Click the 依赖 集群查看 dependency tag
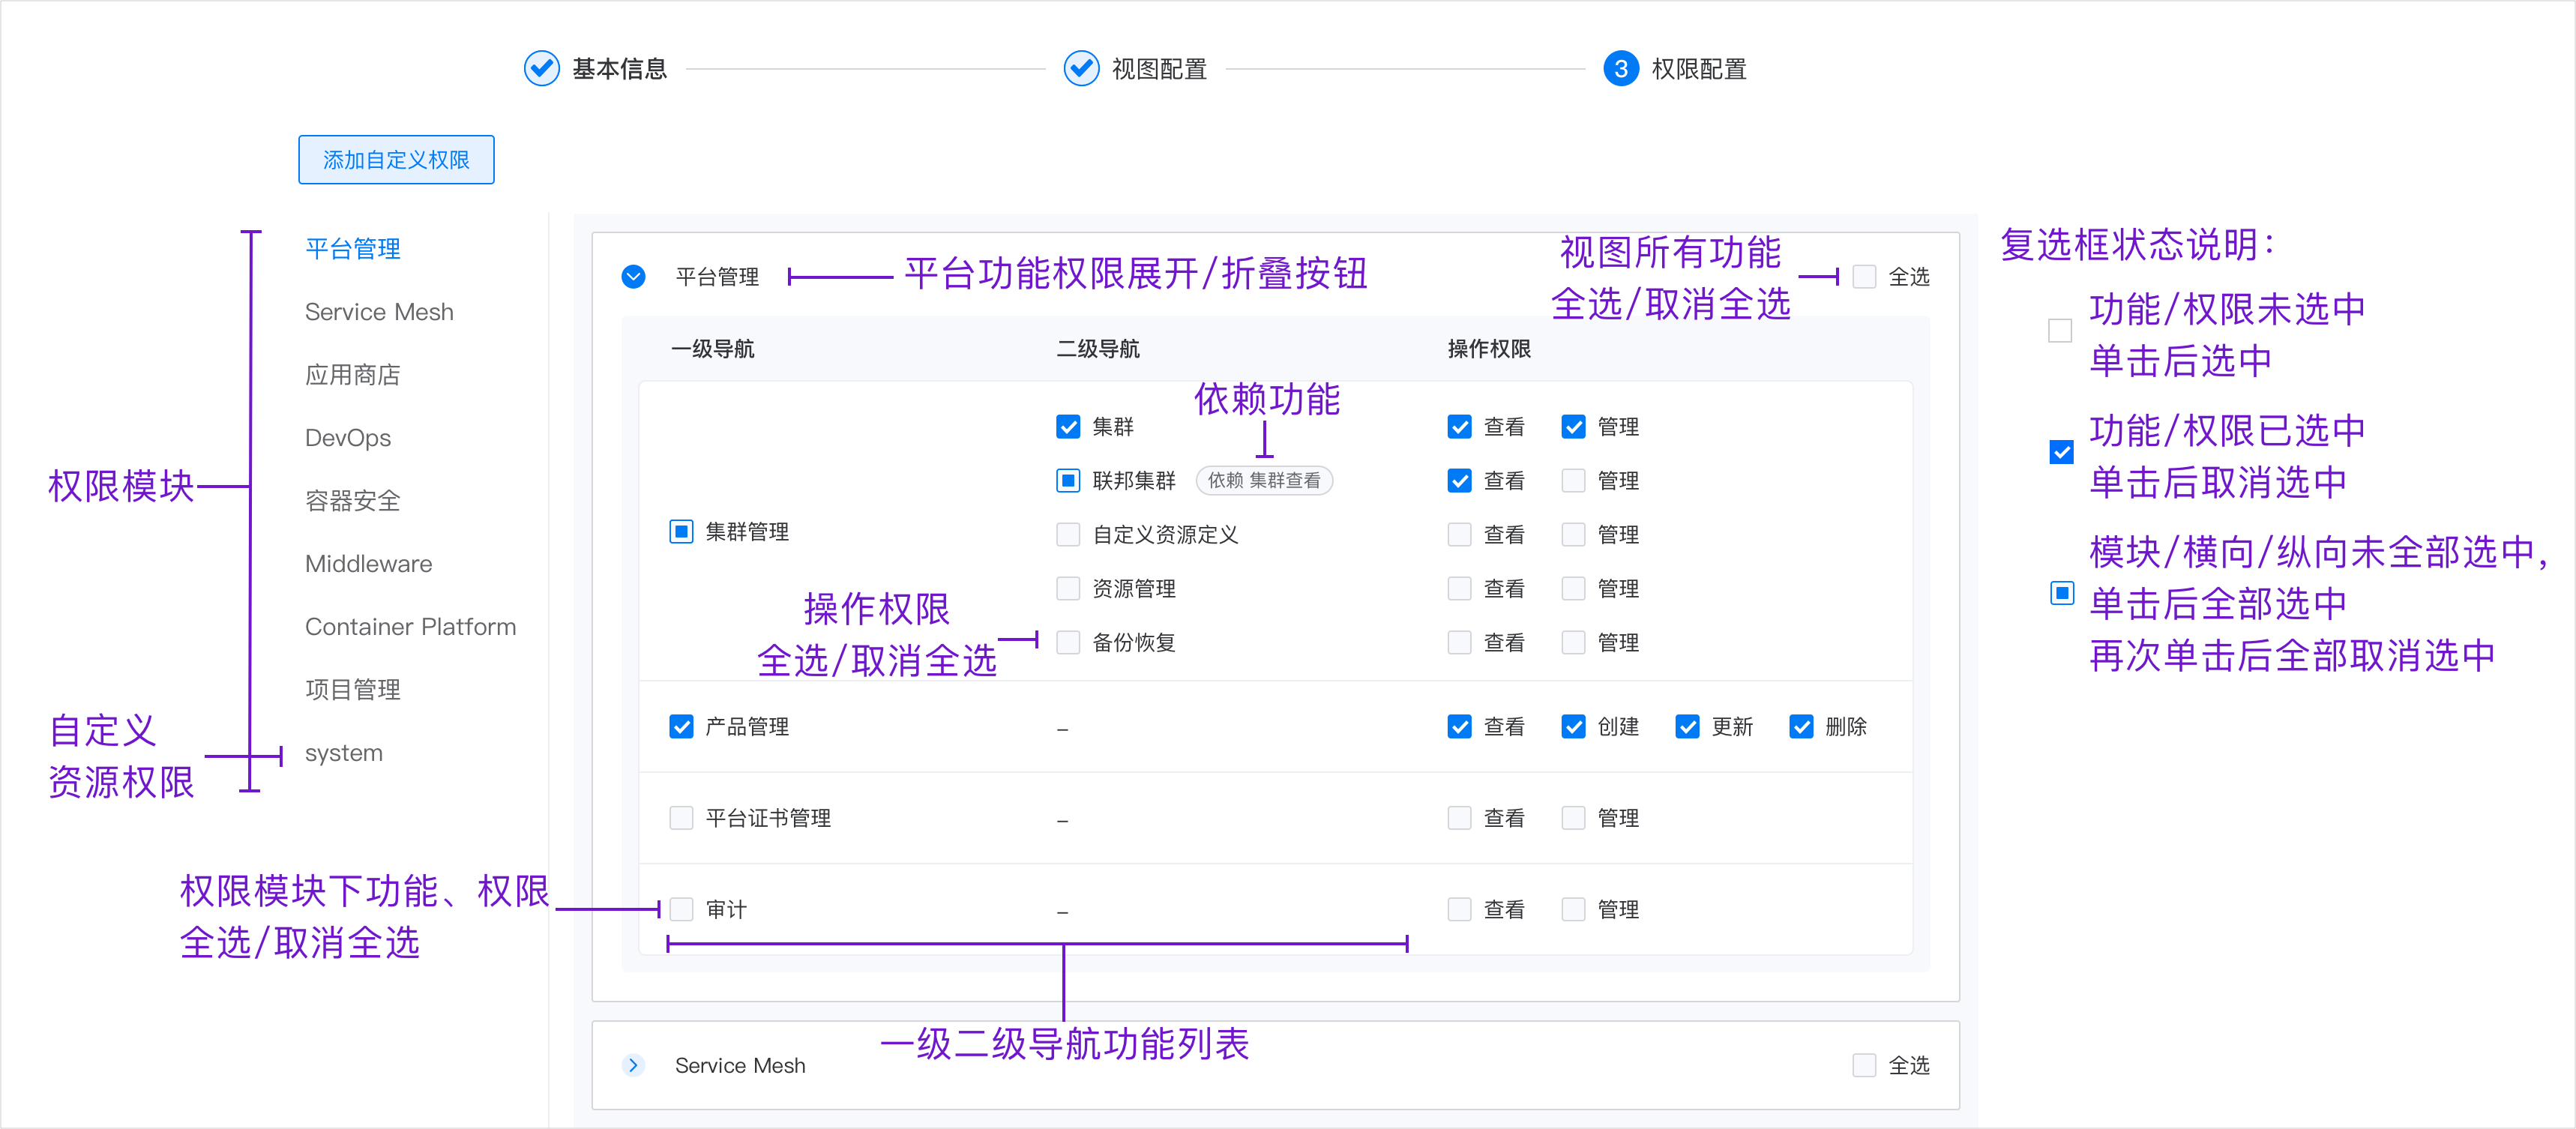2576x1129 pixels. 1263,481
